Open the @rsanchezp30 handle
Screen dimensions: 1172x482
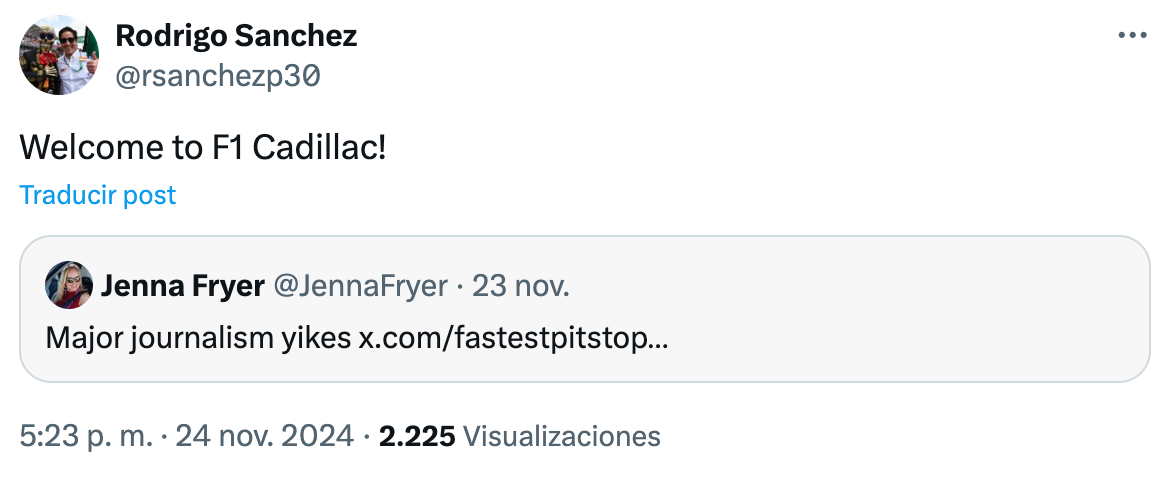(x=219, y=77)
